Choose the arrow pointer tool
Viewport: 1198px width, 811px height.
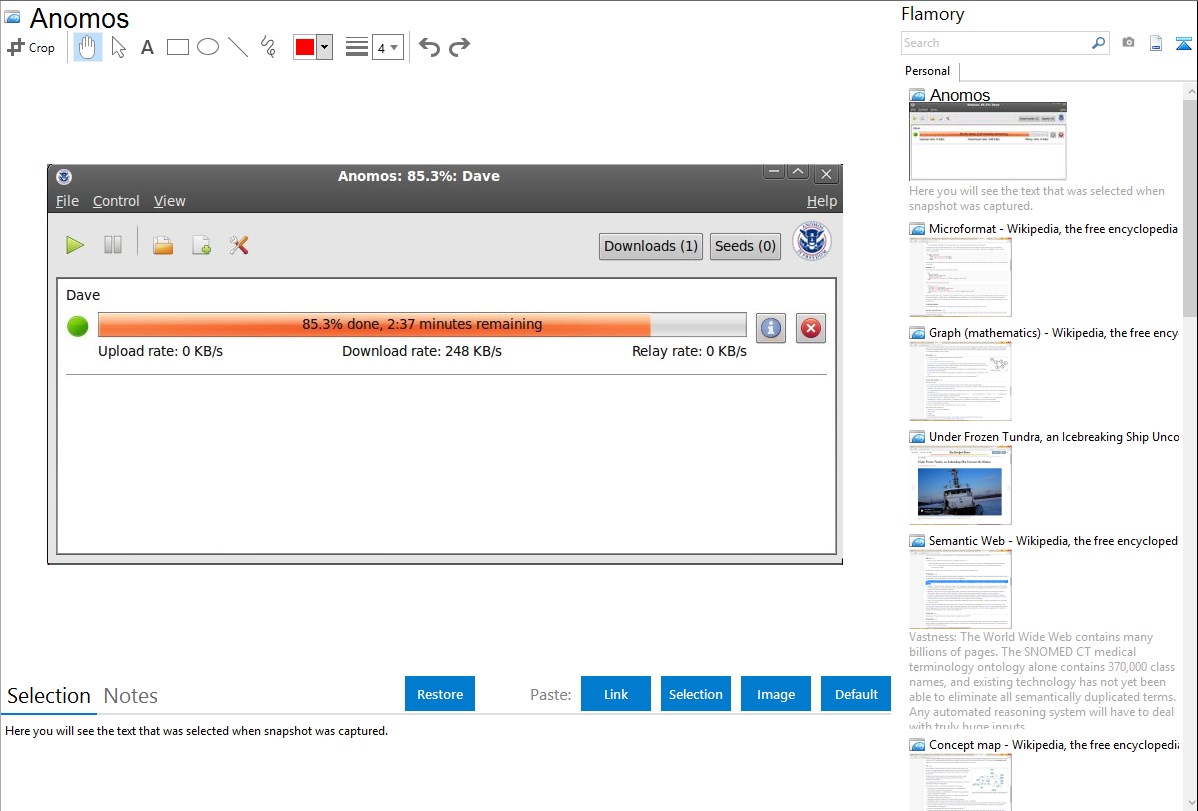click(x=118, y=47)
